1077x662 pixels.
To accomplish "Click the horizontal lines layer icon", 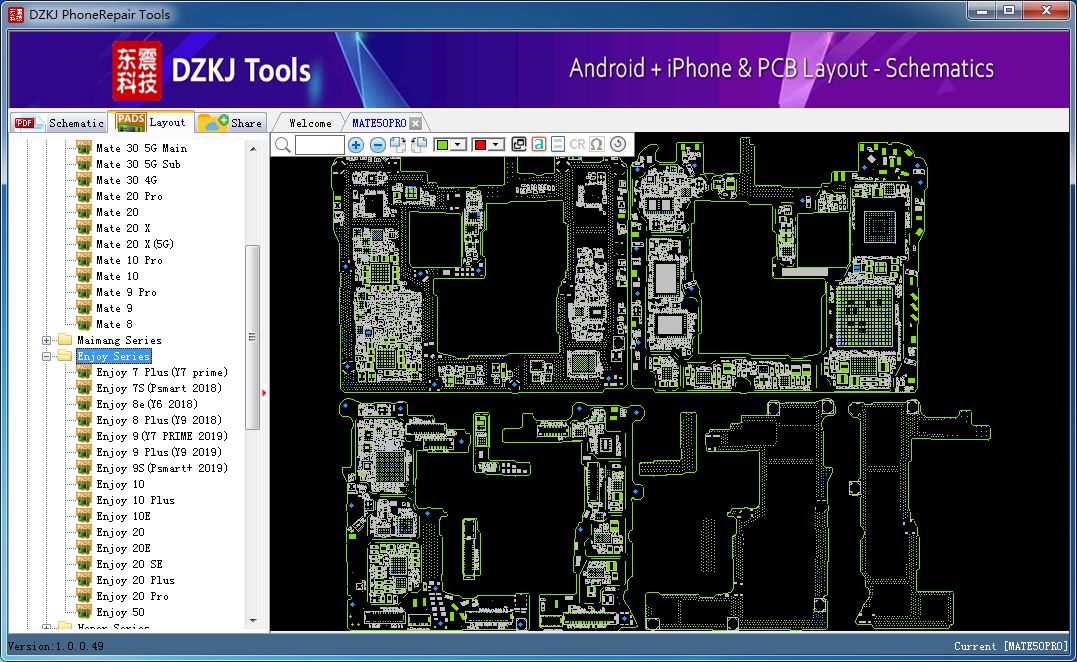I will click(x=558, y=144).
